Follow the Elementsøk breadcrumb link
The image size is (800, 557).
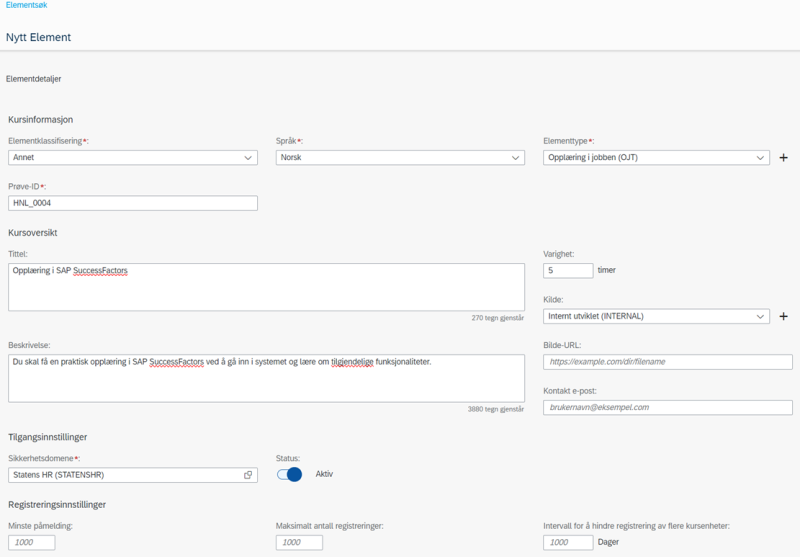(x=27, y=5)
